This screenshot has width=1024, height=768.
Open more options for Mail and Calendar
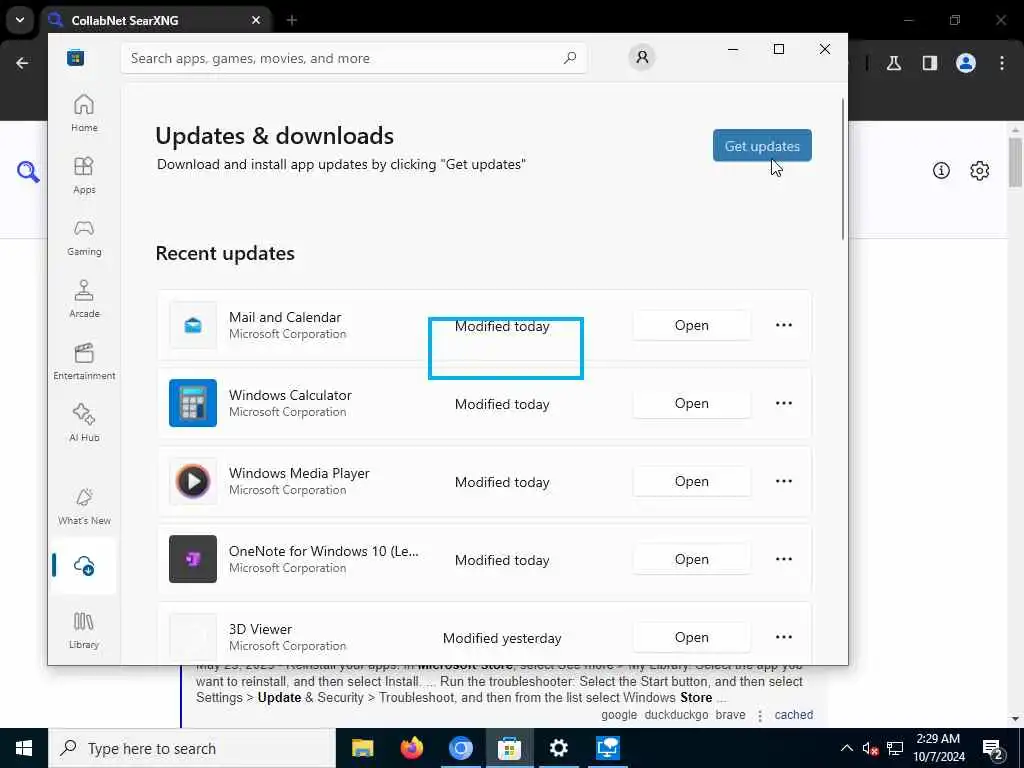coord(784,325)
